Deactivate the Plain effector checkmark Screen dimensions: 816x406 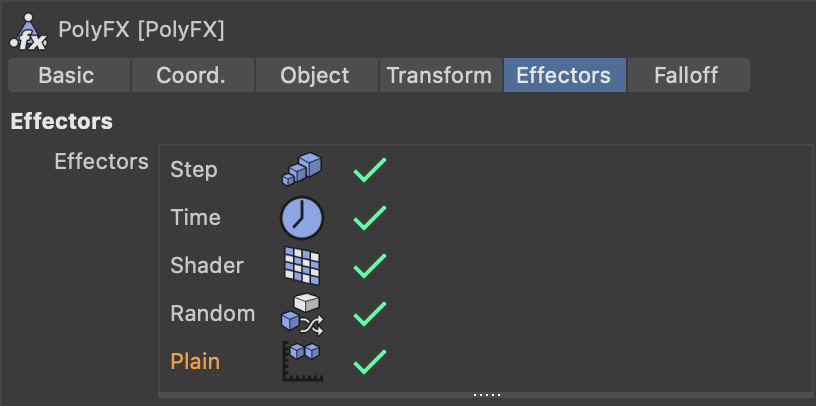click(369, 361)
